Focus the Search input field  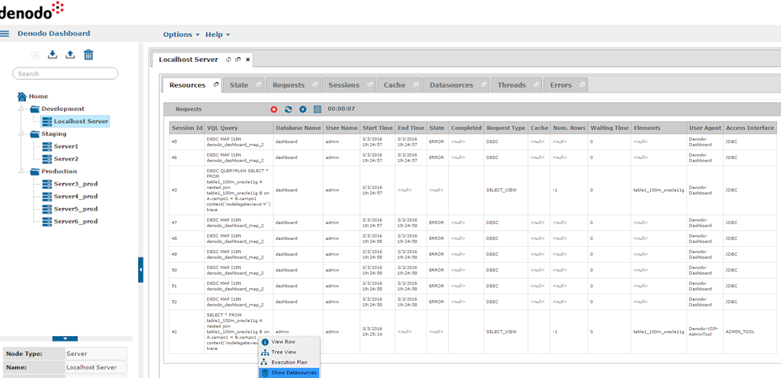pyautogui.click(x=65, y=74)
